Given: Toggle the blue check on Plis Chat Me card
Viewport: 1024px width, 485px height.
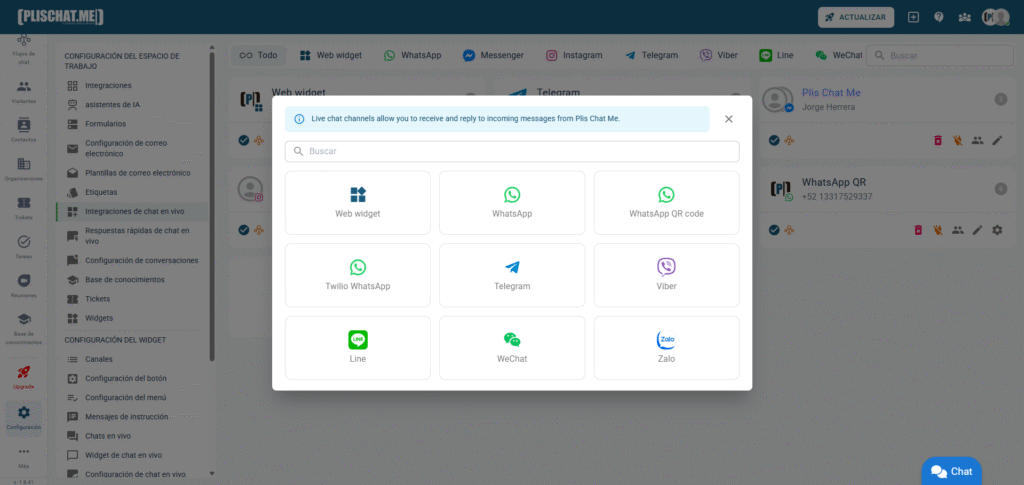Looking at the screenshot, I should [x=773, y=140].
